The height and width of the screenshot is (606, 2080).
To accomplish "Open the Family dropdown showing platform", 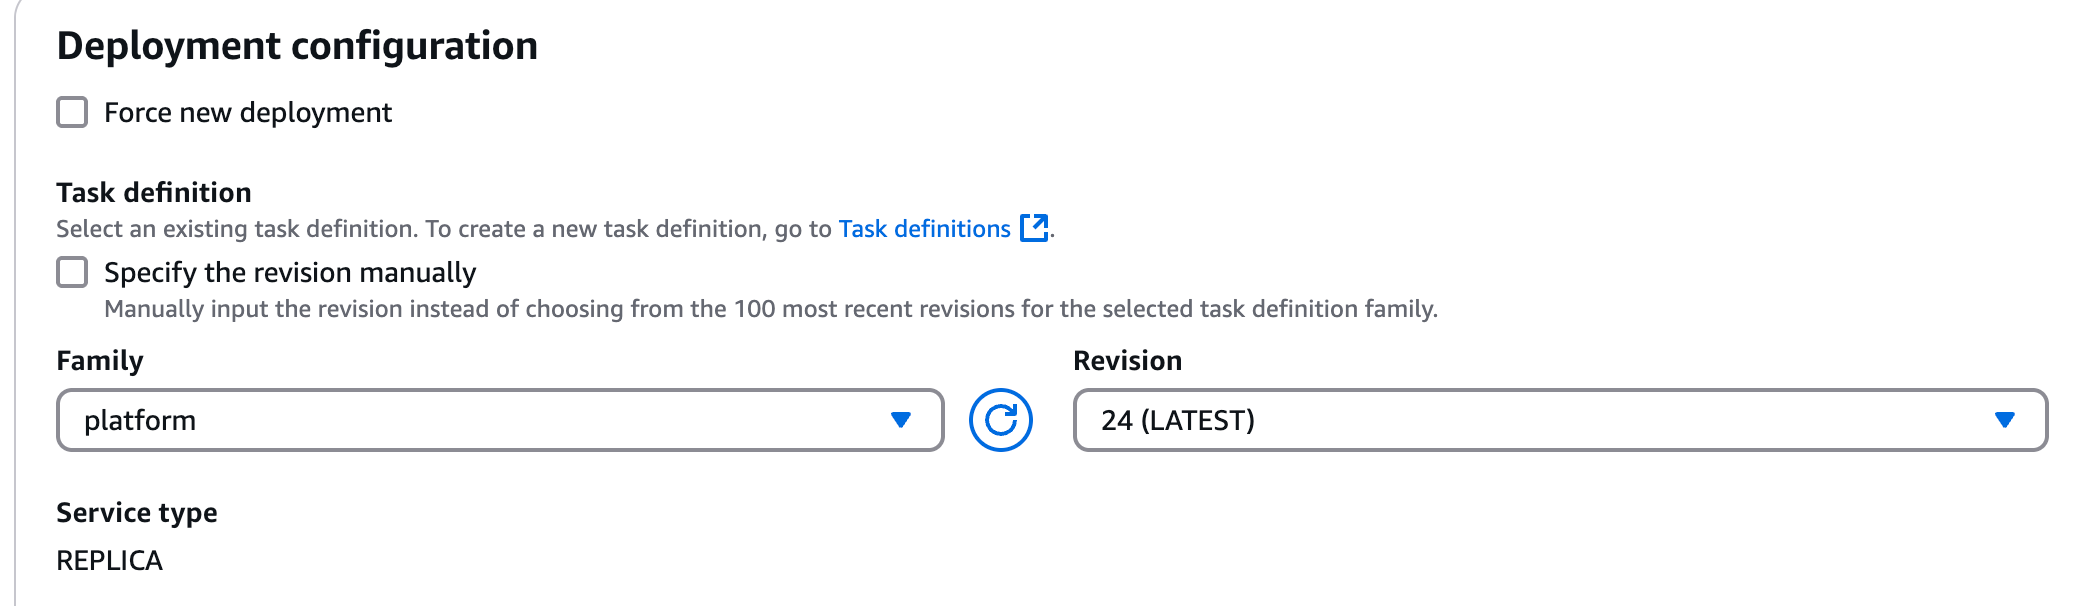I will tap(500, 420).
